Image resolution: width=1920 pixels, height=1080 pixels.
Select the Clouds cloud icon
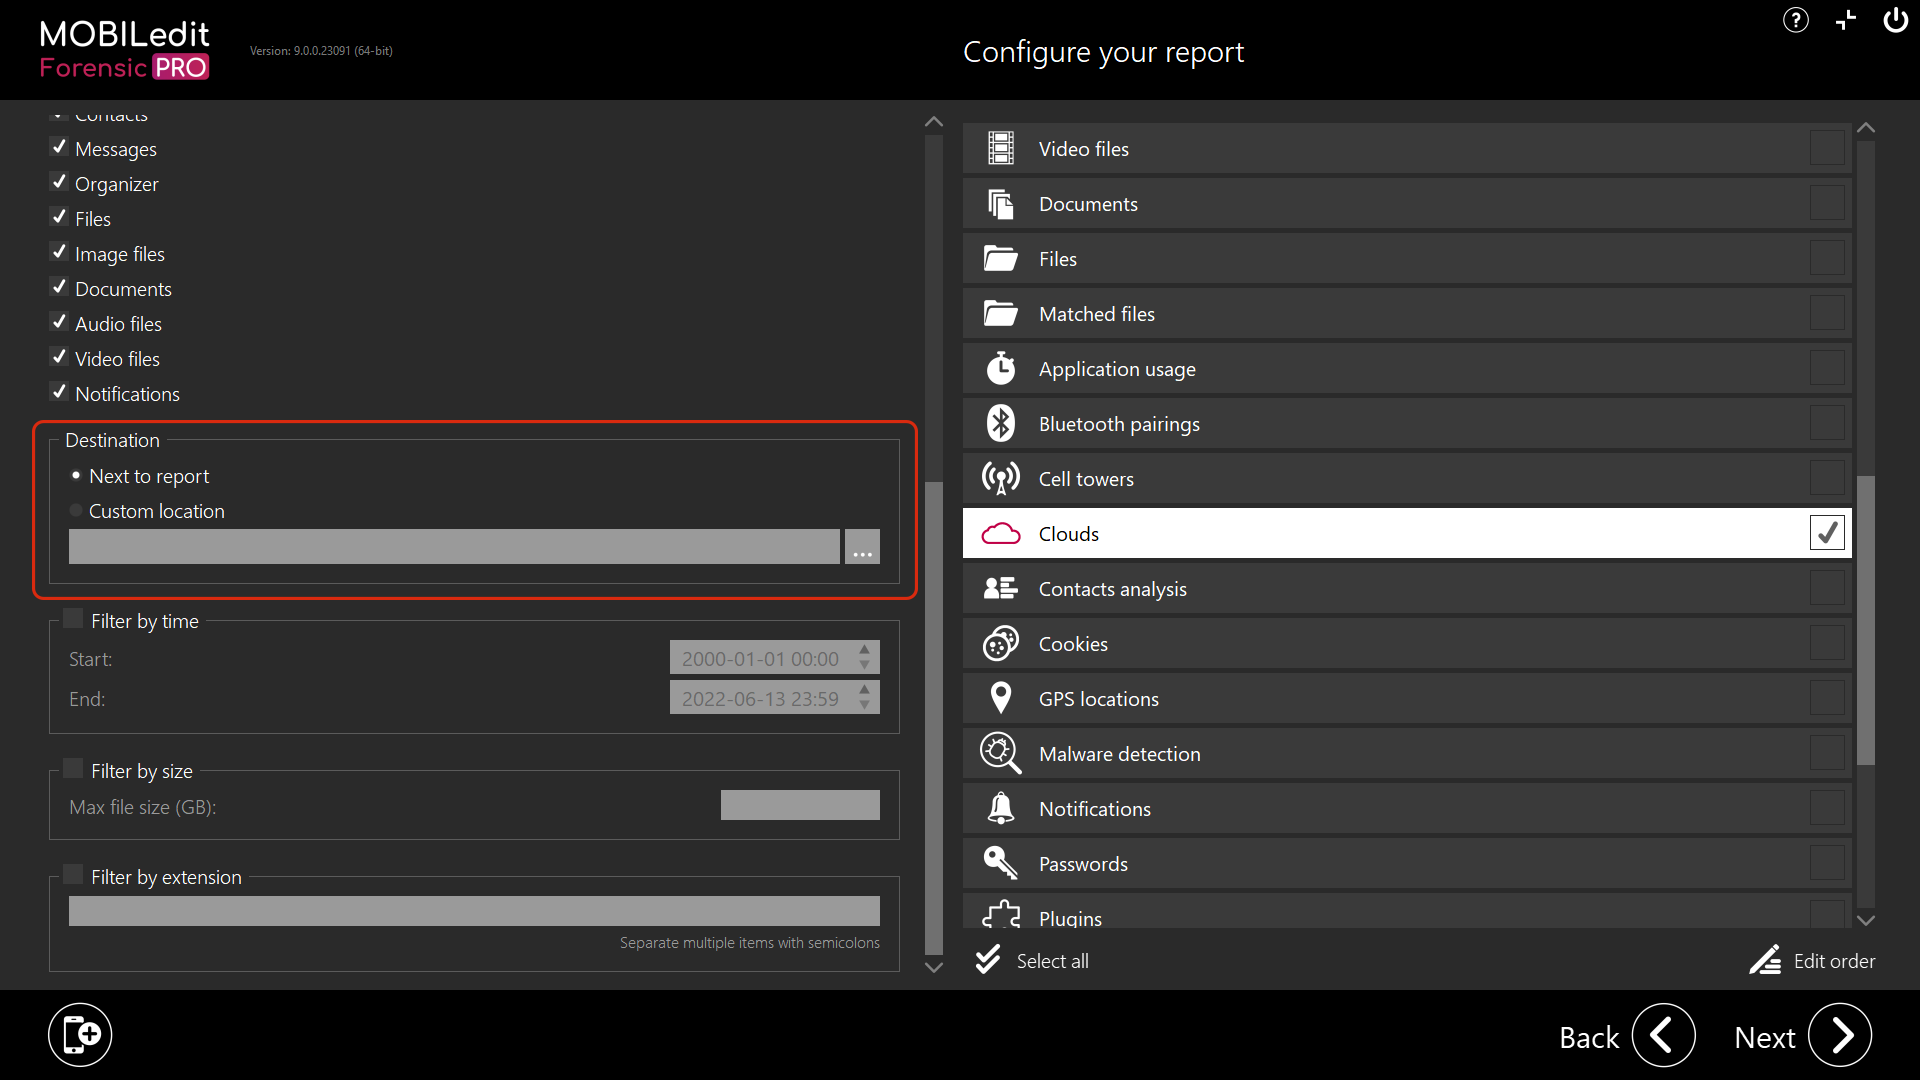[1001, 533]
